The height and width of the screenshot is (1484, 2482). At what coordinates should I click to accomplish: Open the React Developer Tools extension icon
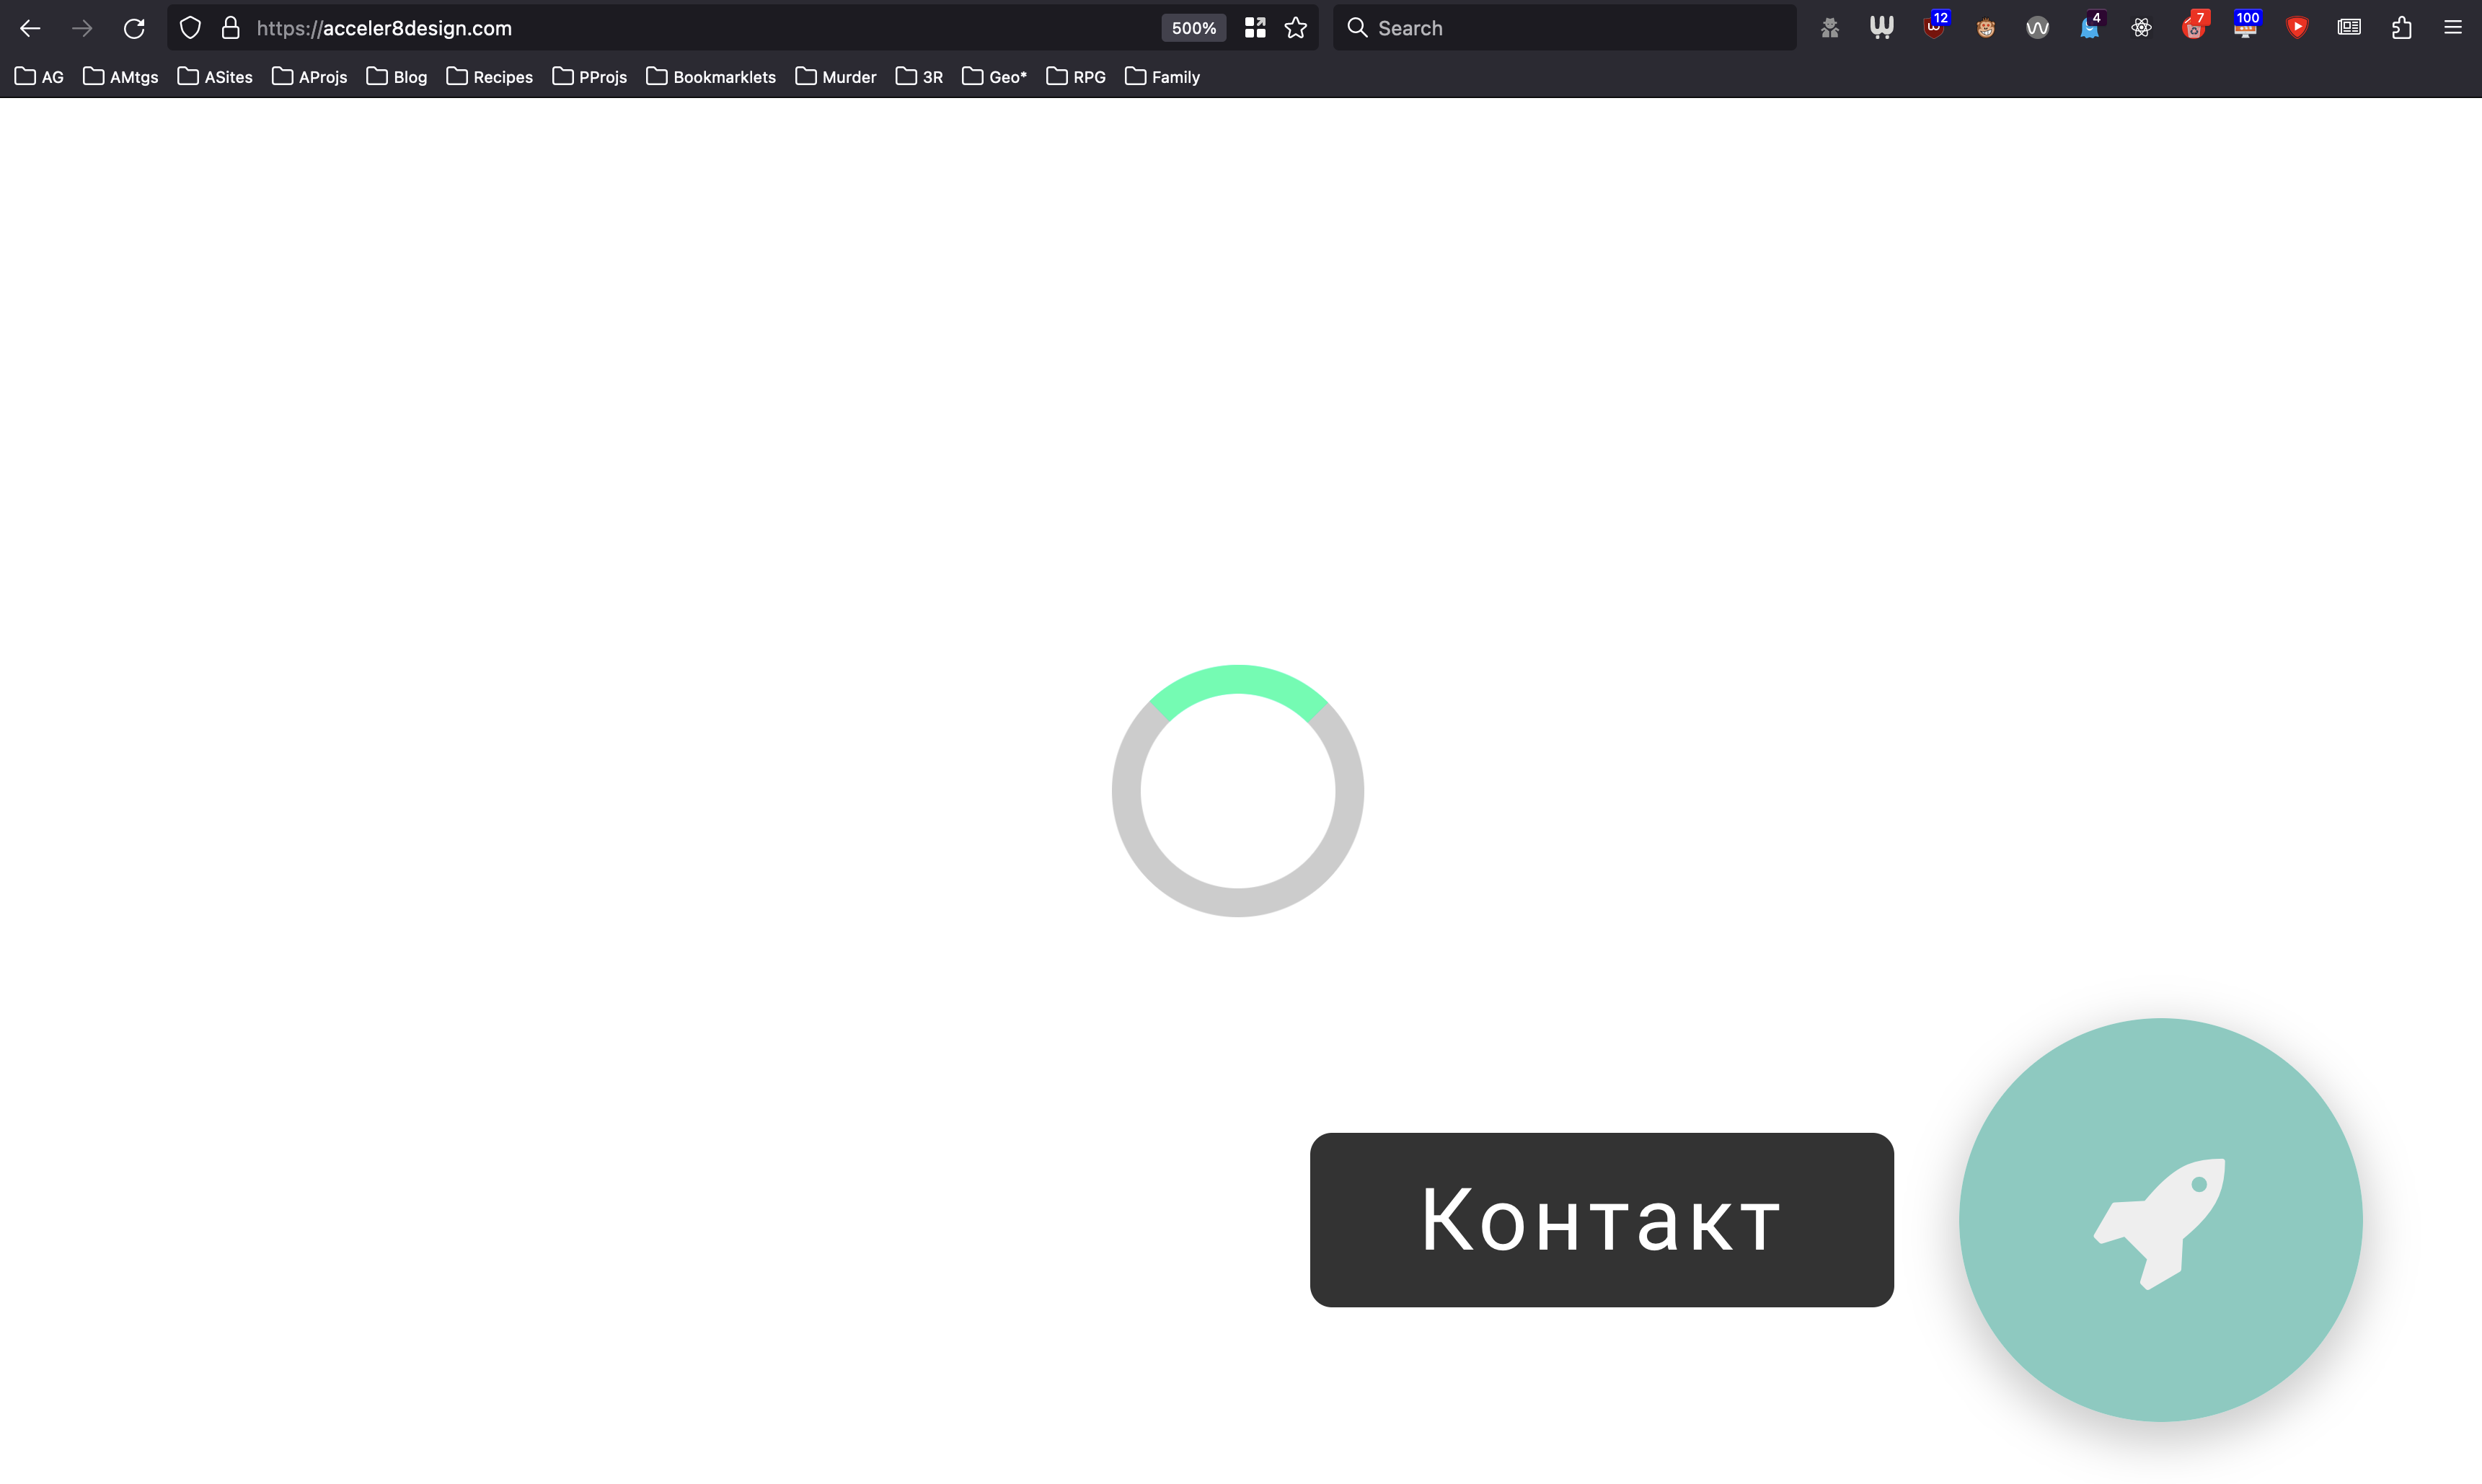coord(2141,28)
